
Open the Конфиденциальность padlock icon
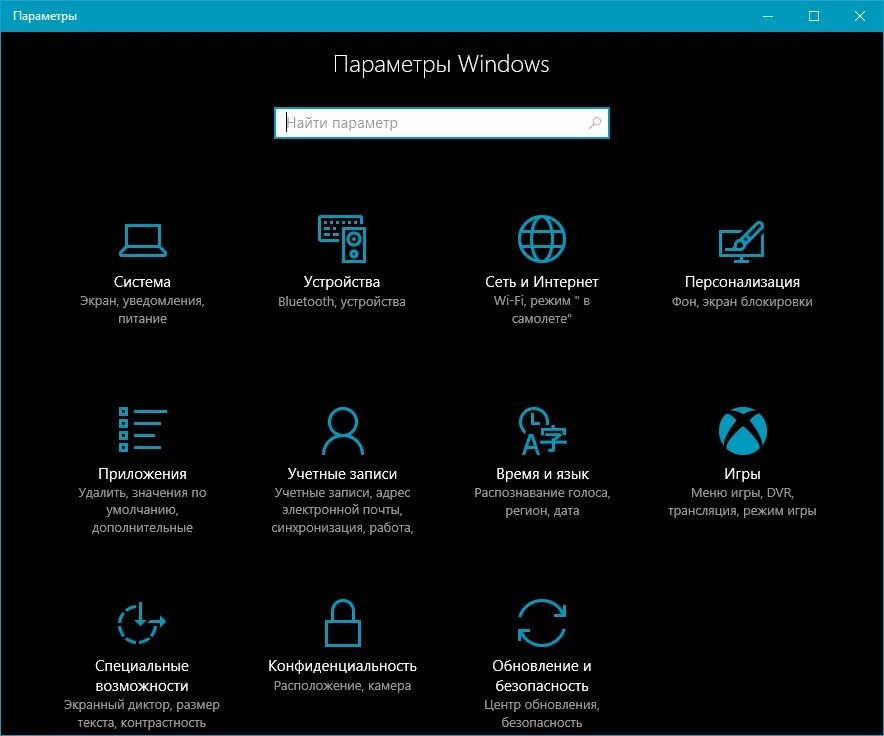(343, 623)
